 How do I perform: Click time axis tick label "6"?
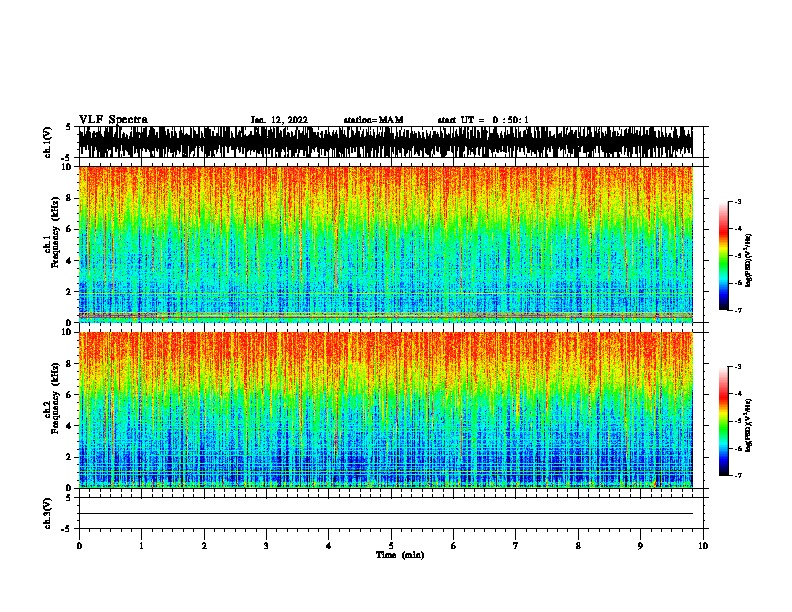click(454, 546)
